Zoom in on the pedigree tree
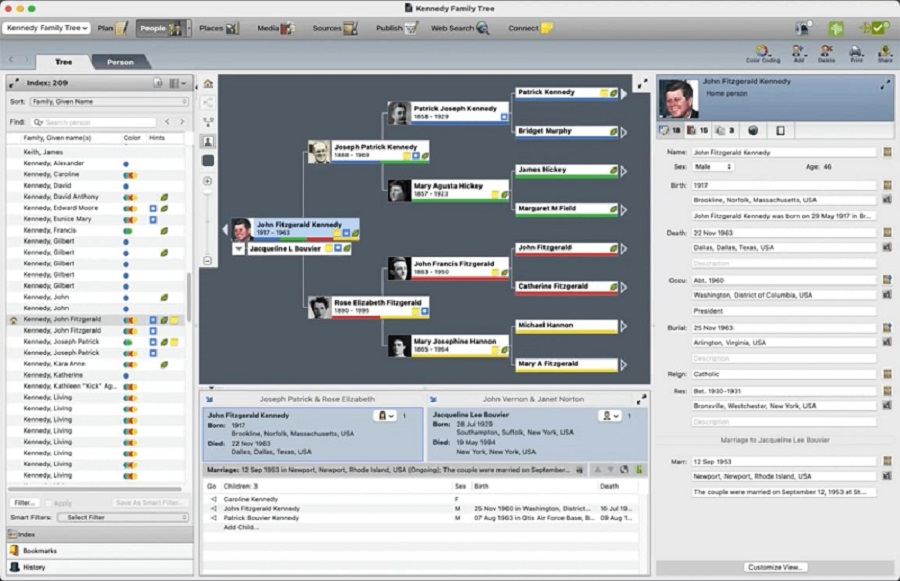 coord(208,181)
